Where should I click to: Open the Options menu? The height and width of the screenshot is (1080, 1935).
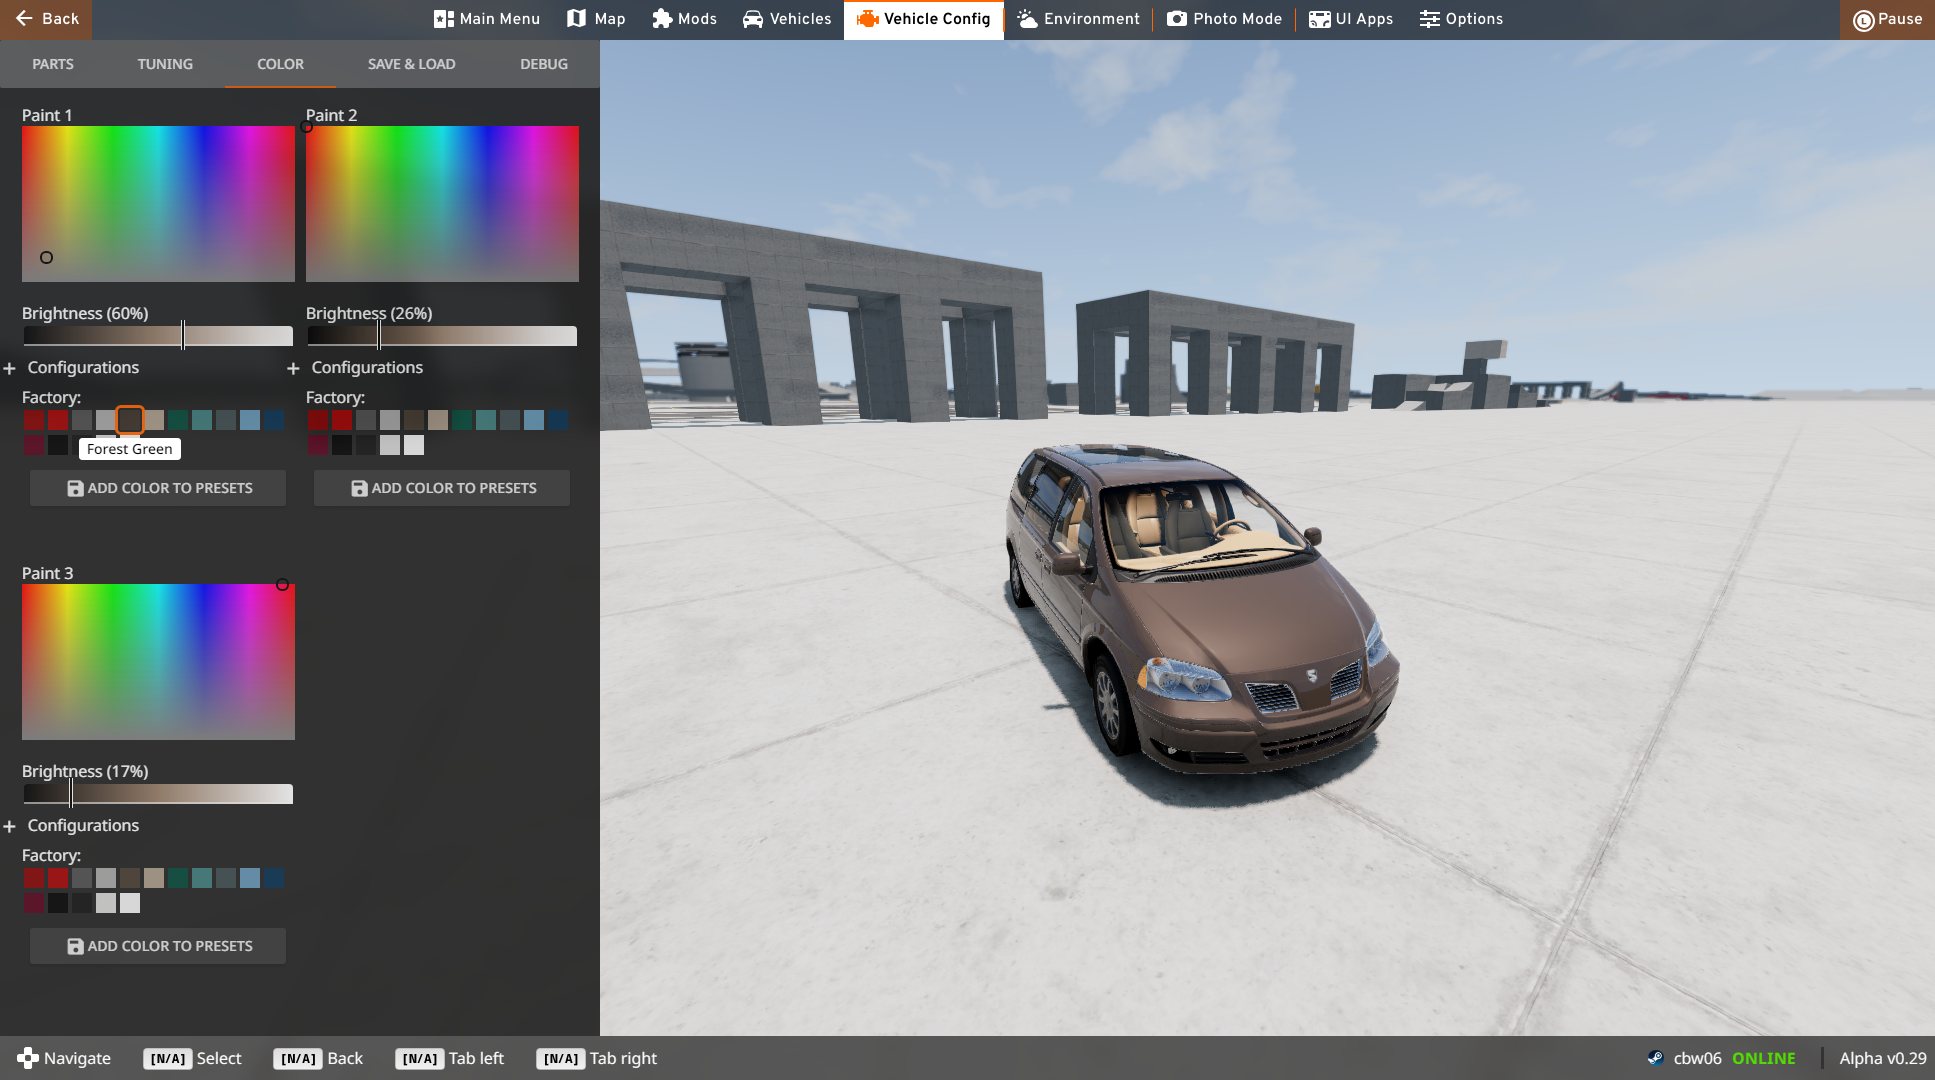coord(1461,19)
